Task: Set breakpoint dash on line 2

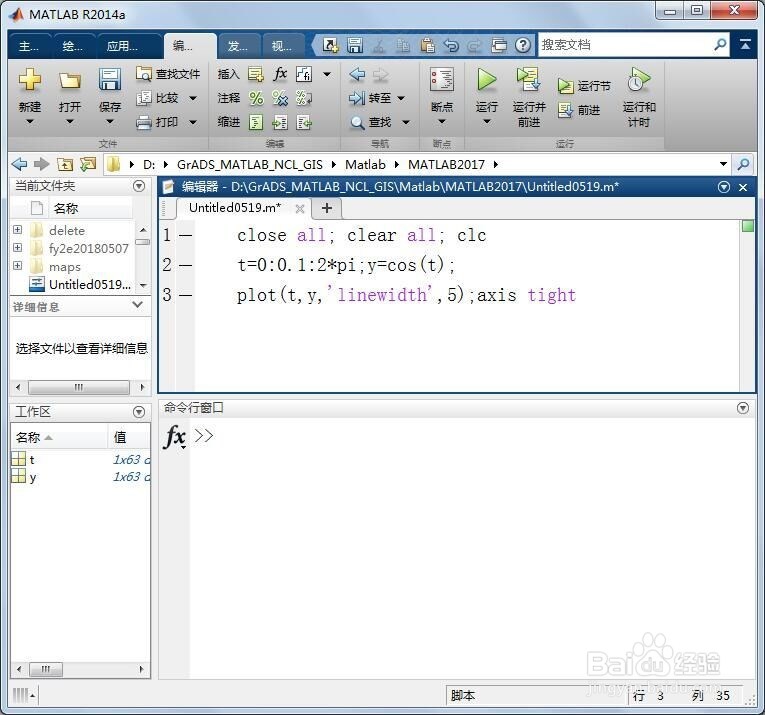Action: pyautogui.click(x=185, y=265)
